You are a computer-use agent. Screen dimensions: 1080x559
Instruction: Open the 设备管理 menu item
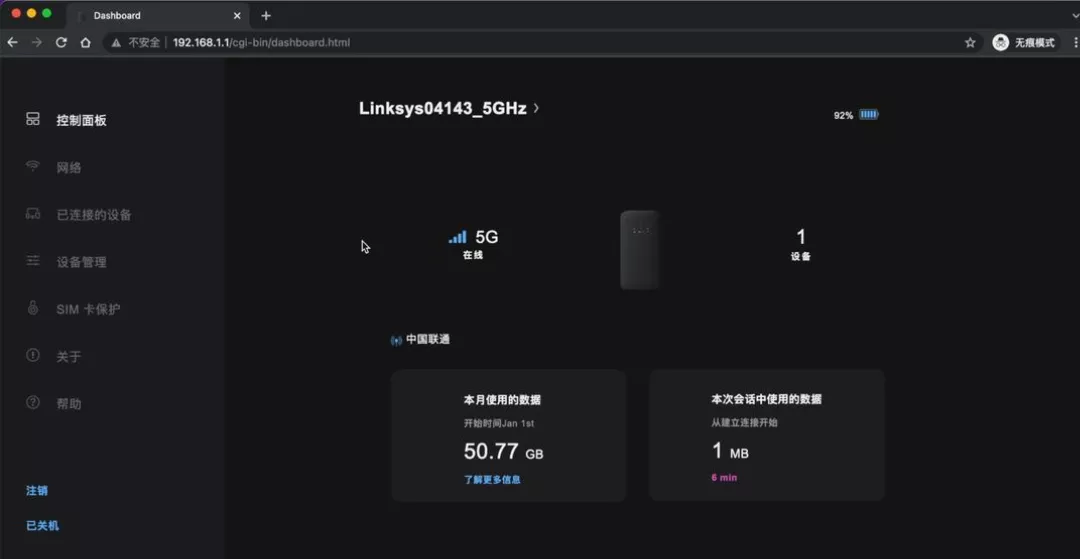[x=81, y=262]
